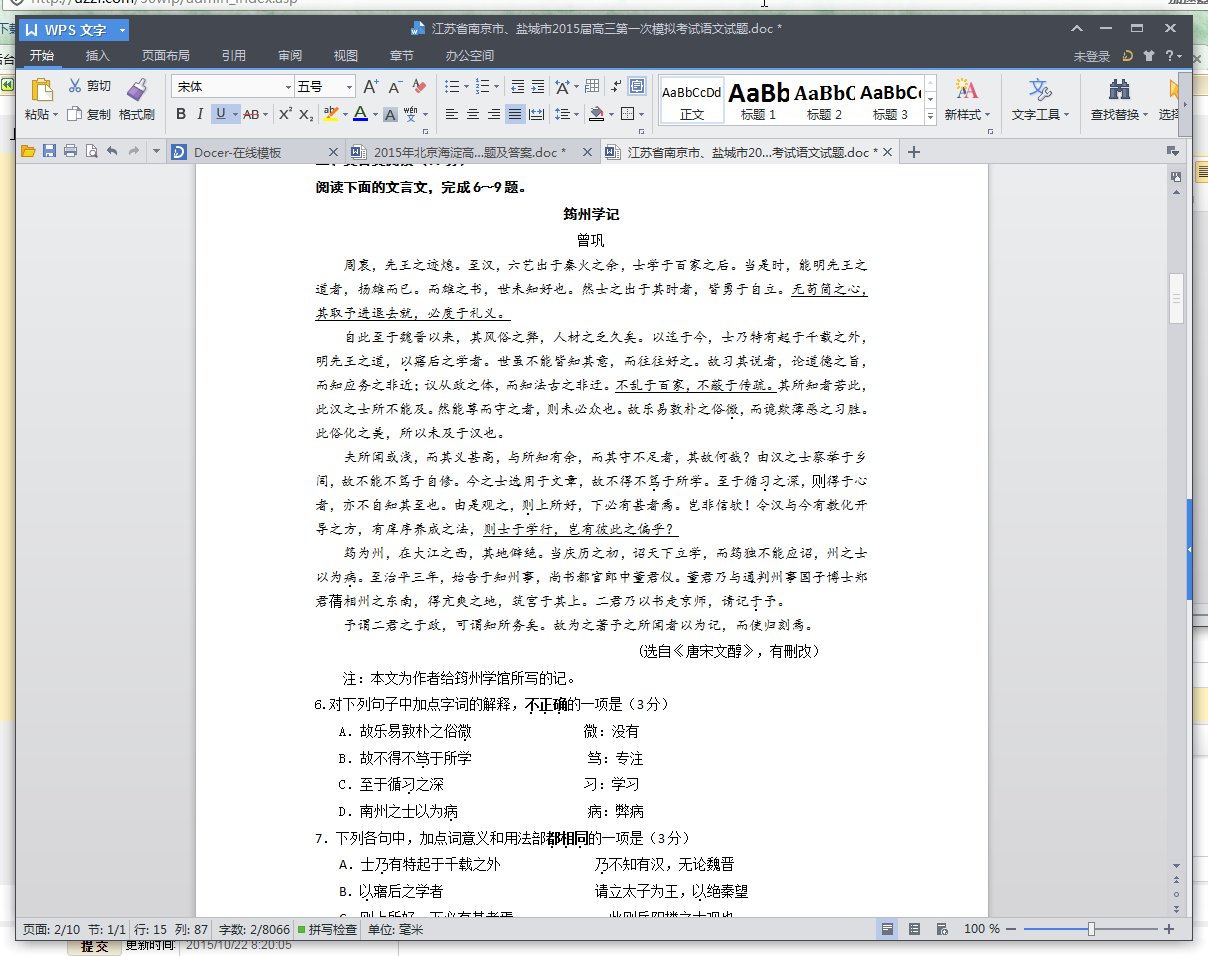Toggle character shading (gray A)
Viewport: 1208px width, 956px height.
390,115
